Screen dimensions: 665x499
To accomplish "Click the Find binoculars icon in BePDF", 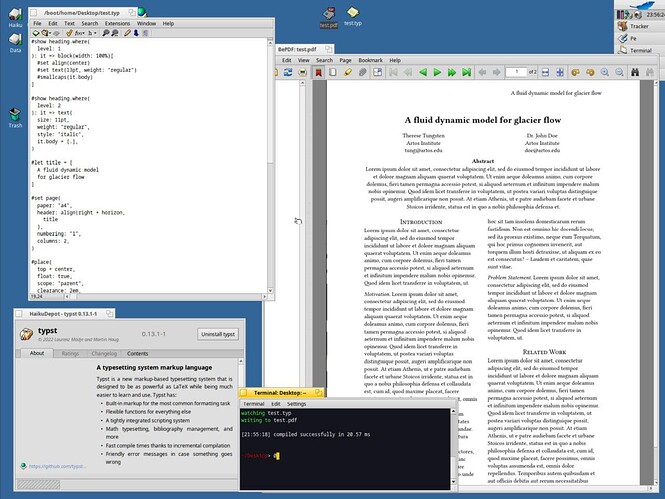I will (635, 72).
